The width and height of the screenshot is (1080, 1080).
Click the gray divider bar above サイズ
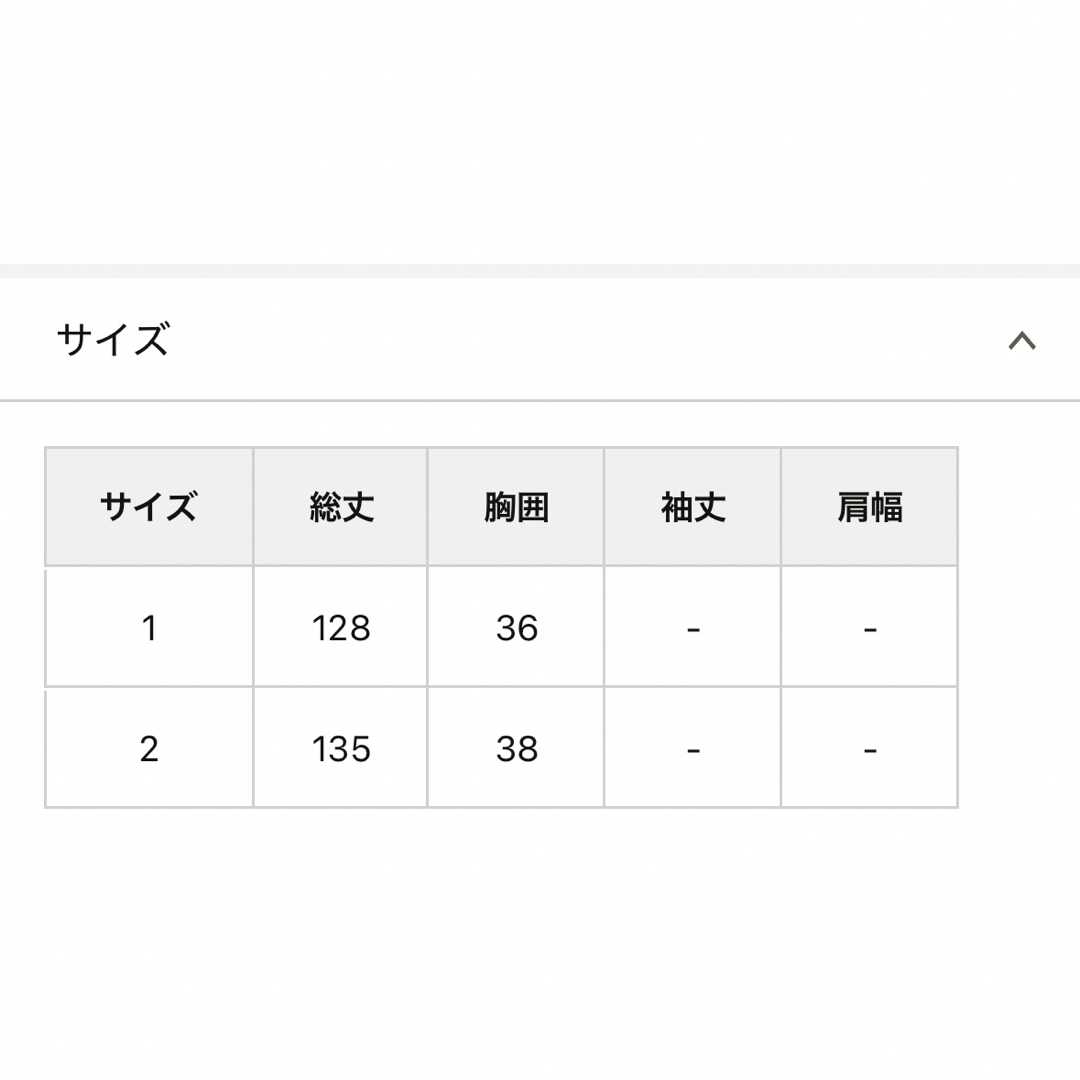tap(540, 271)
